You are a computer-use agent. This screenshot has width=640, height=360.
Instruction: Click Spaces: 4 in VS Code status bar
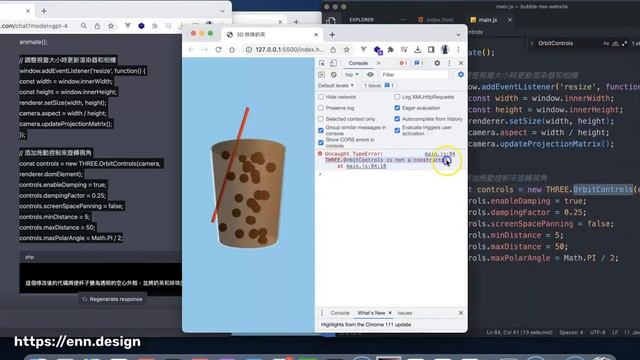(x=571, y=333)
